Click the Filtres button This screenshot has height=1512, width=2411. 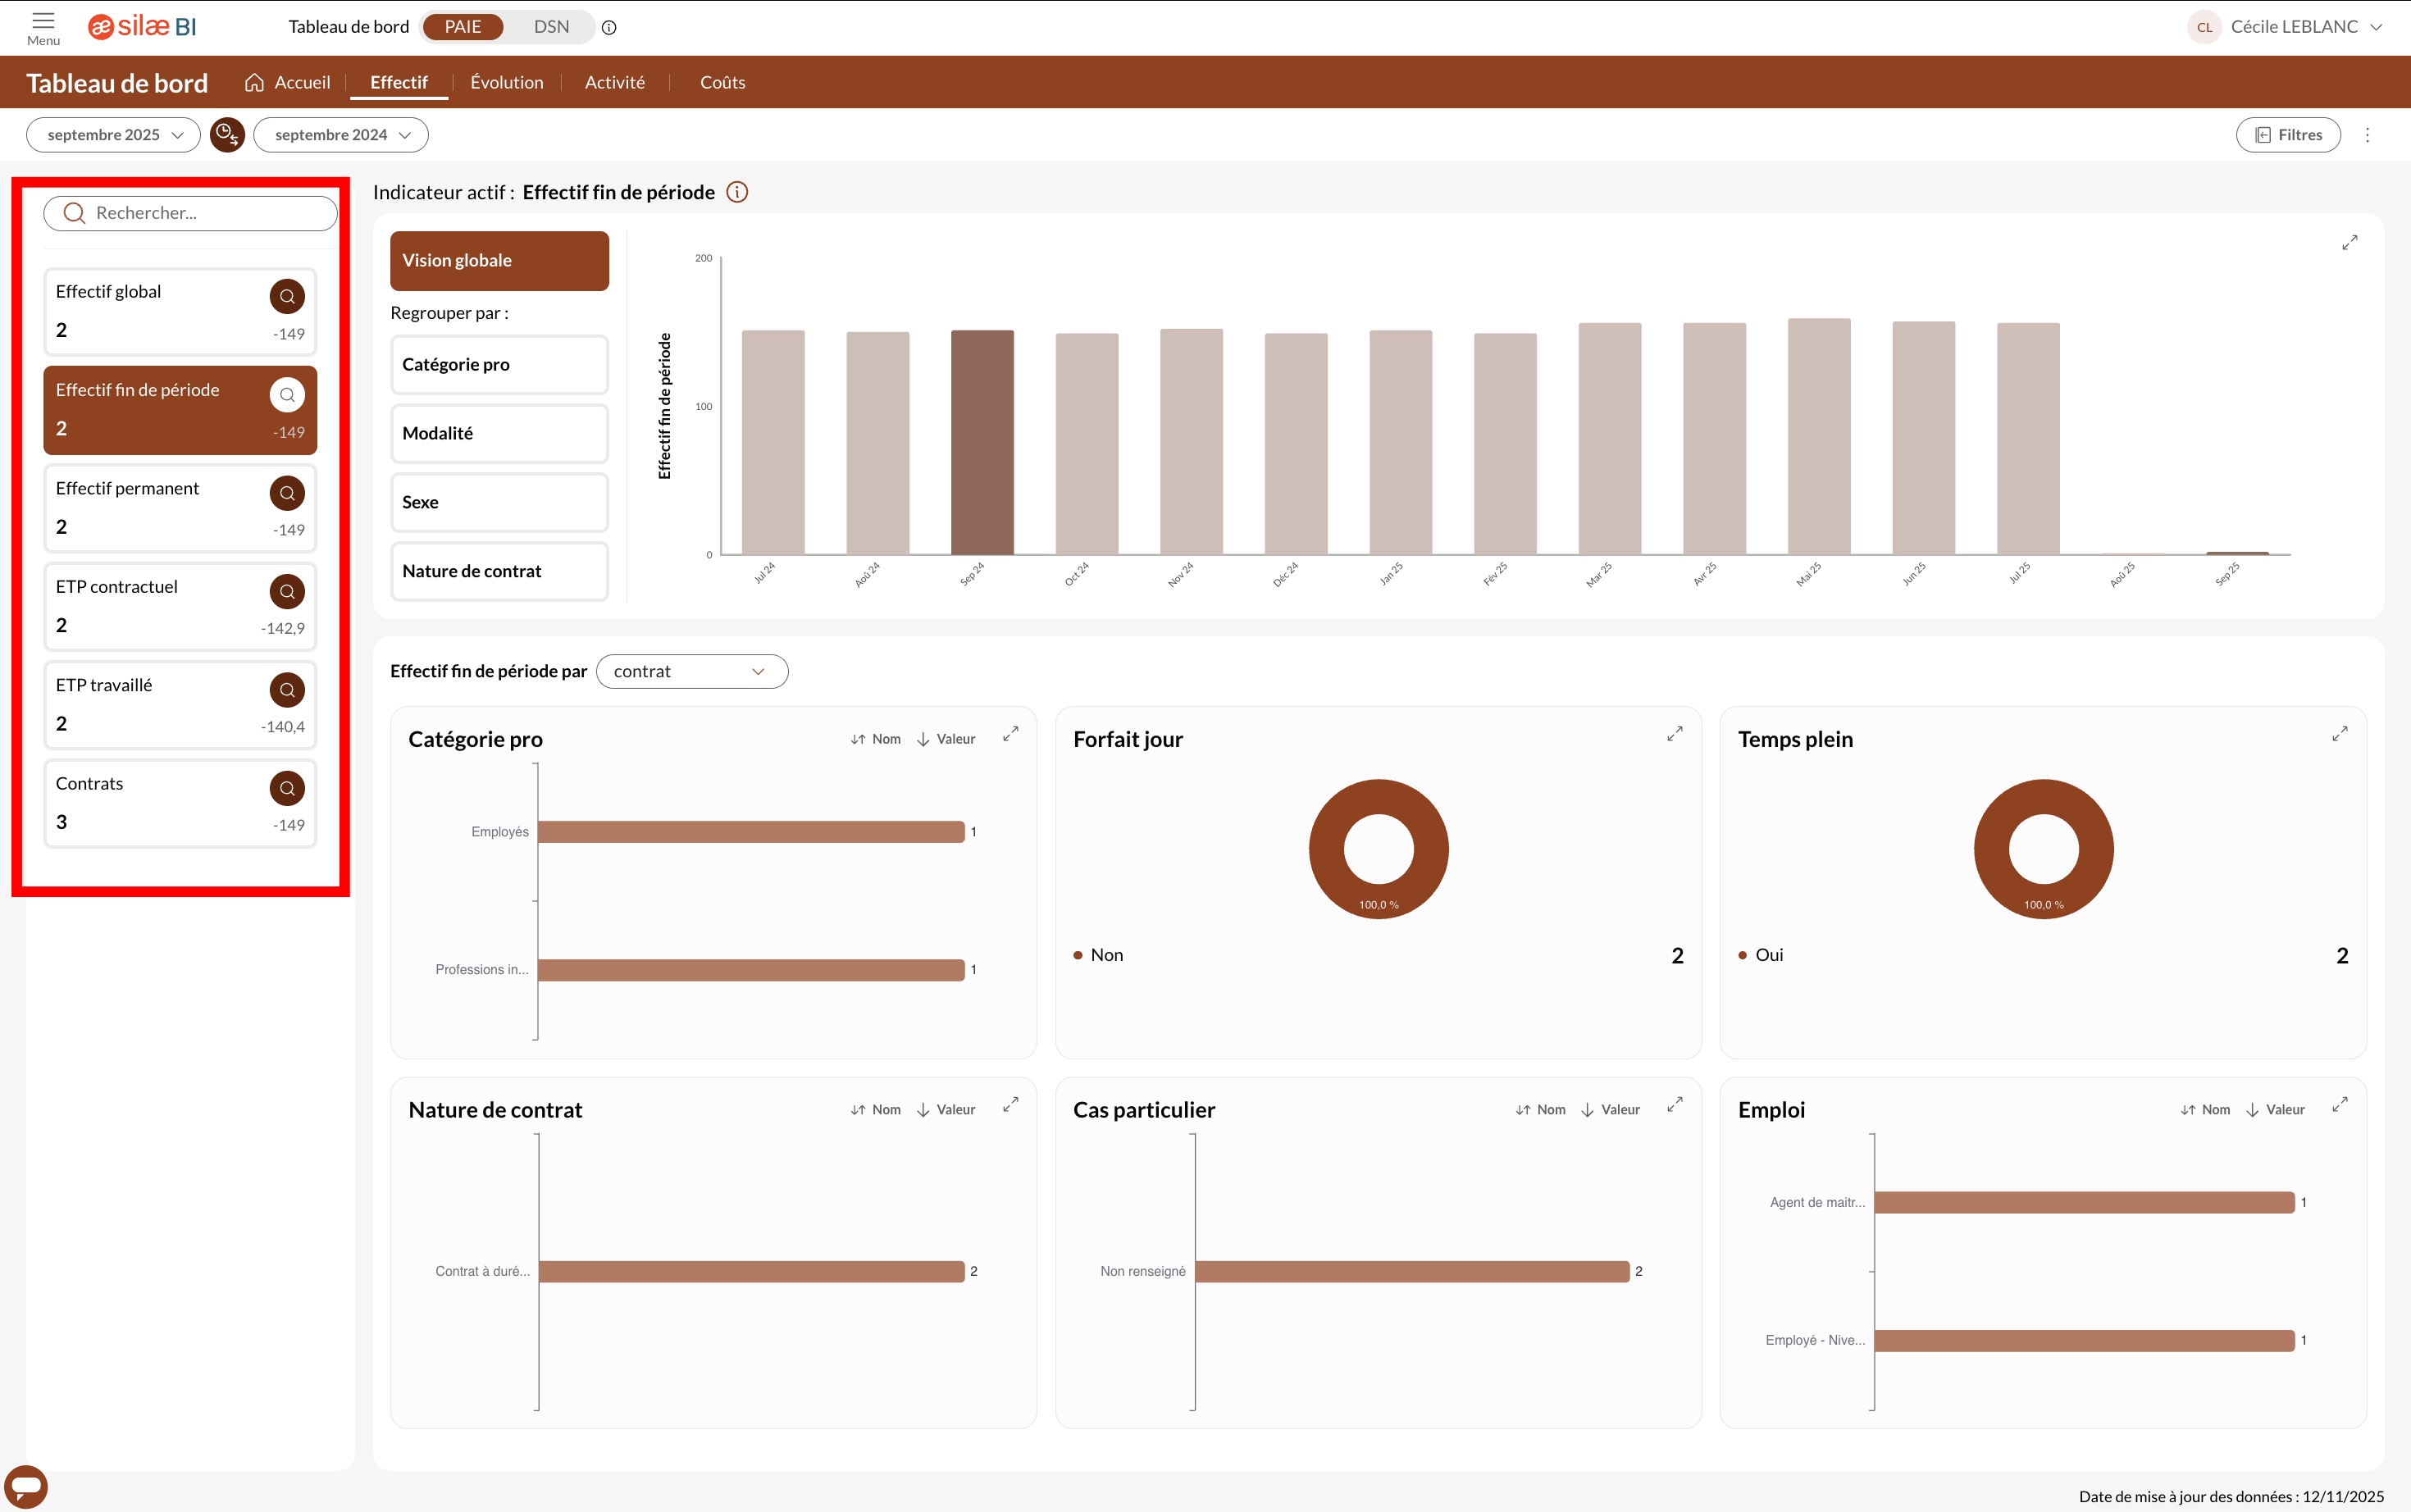tap(2288, 135)
